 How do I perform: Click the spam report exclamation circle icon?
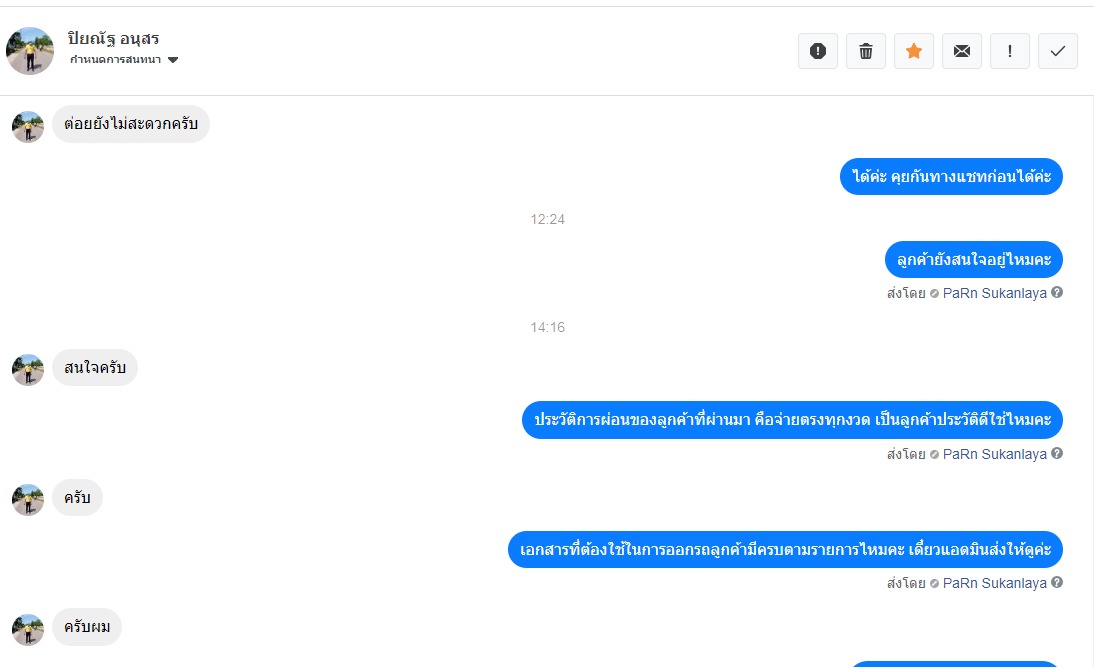818,51
